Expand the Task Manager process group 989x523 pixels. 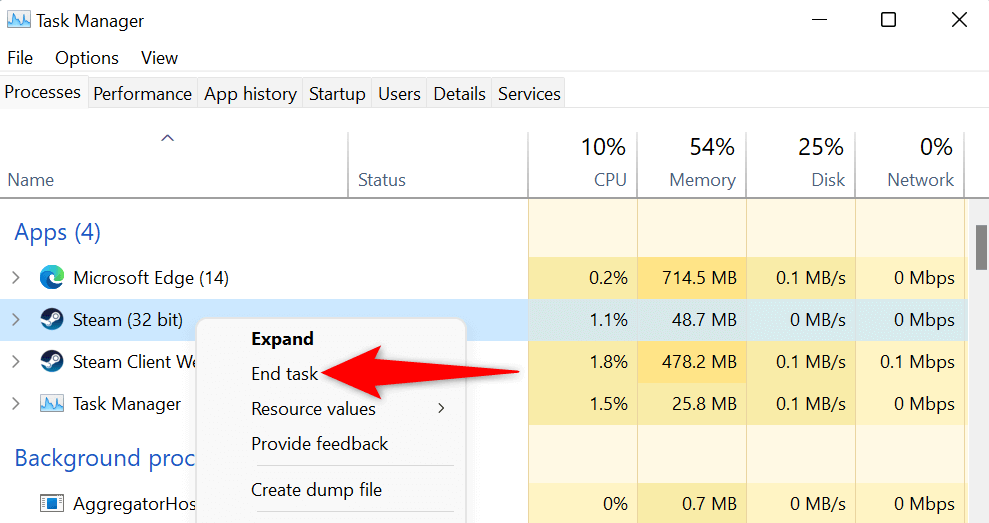pos(15,404)
